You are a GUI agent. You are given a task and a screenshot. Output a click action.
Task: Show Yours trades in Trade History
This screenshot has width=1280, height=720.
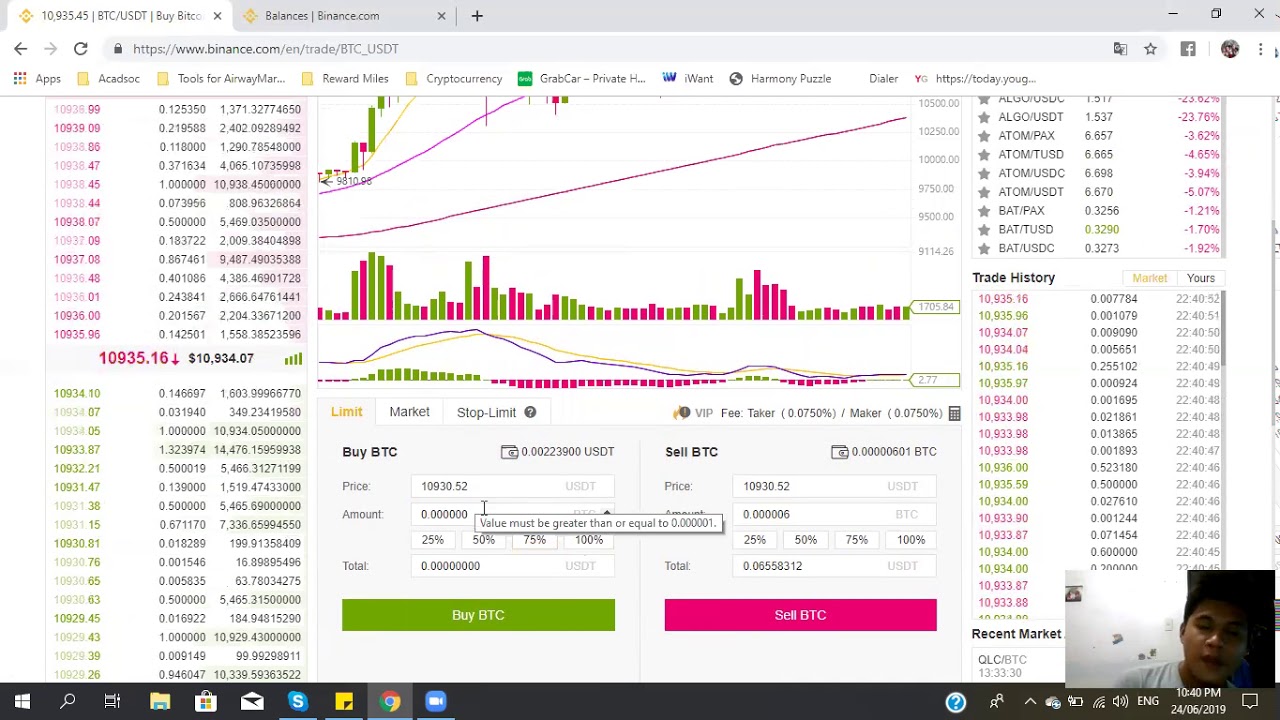tap(1201, 278)
